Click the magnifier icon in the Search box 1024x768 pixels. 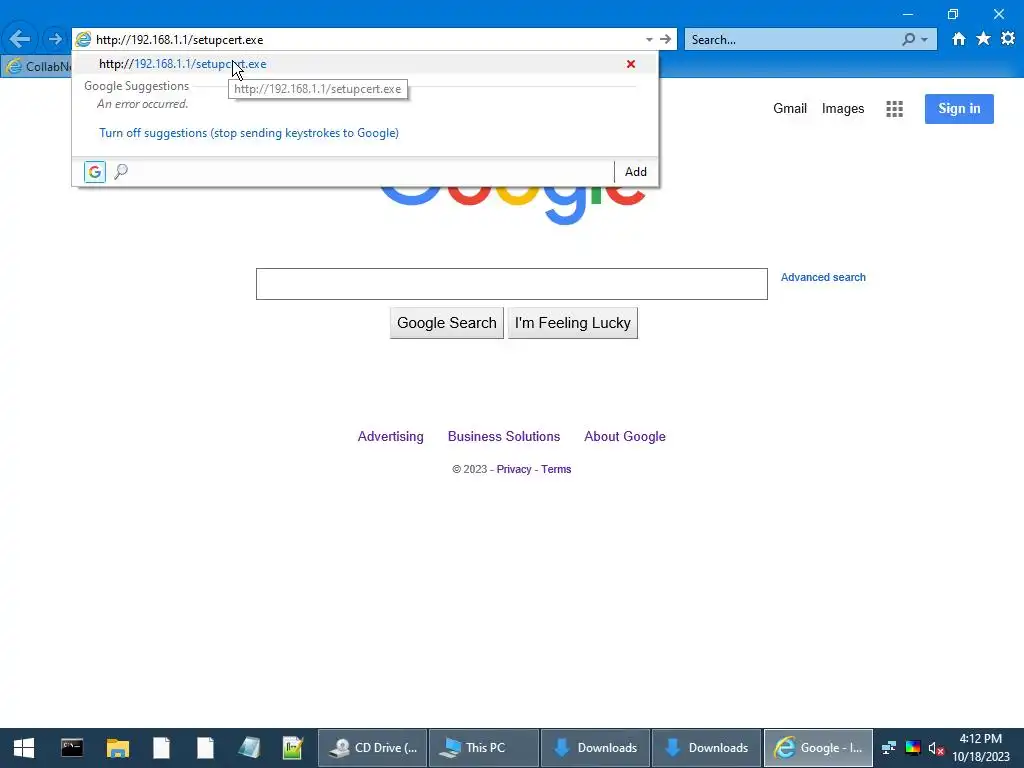point(908,39)
